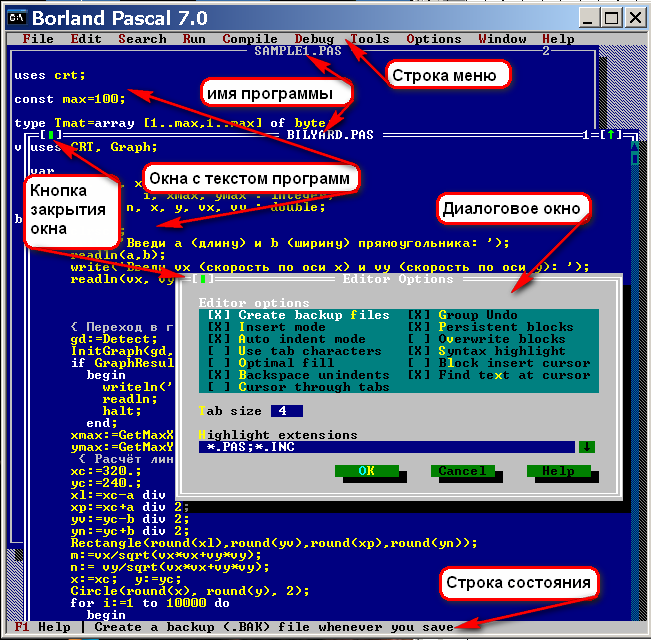The image size is (651, 640).
Task: Zoom BILYARD.PAS window with up-arrow icon
Action: click(611, 135)
